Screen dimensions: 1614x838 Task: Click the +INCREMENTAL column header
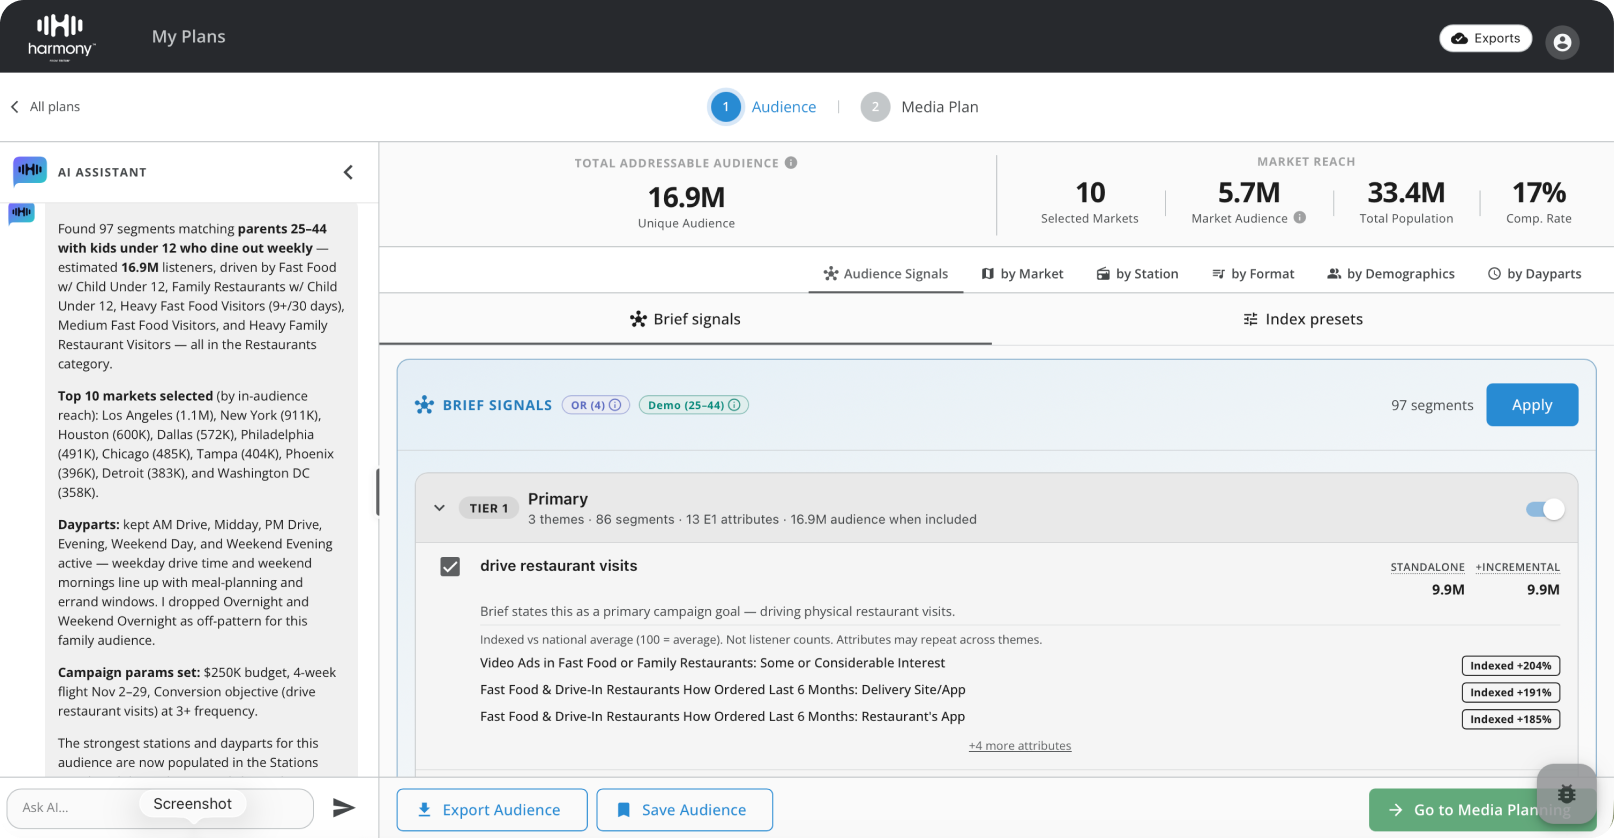coord(1517,567)
